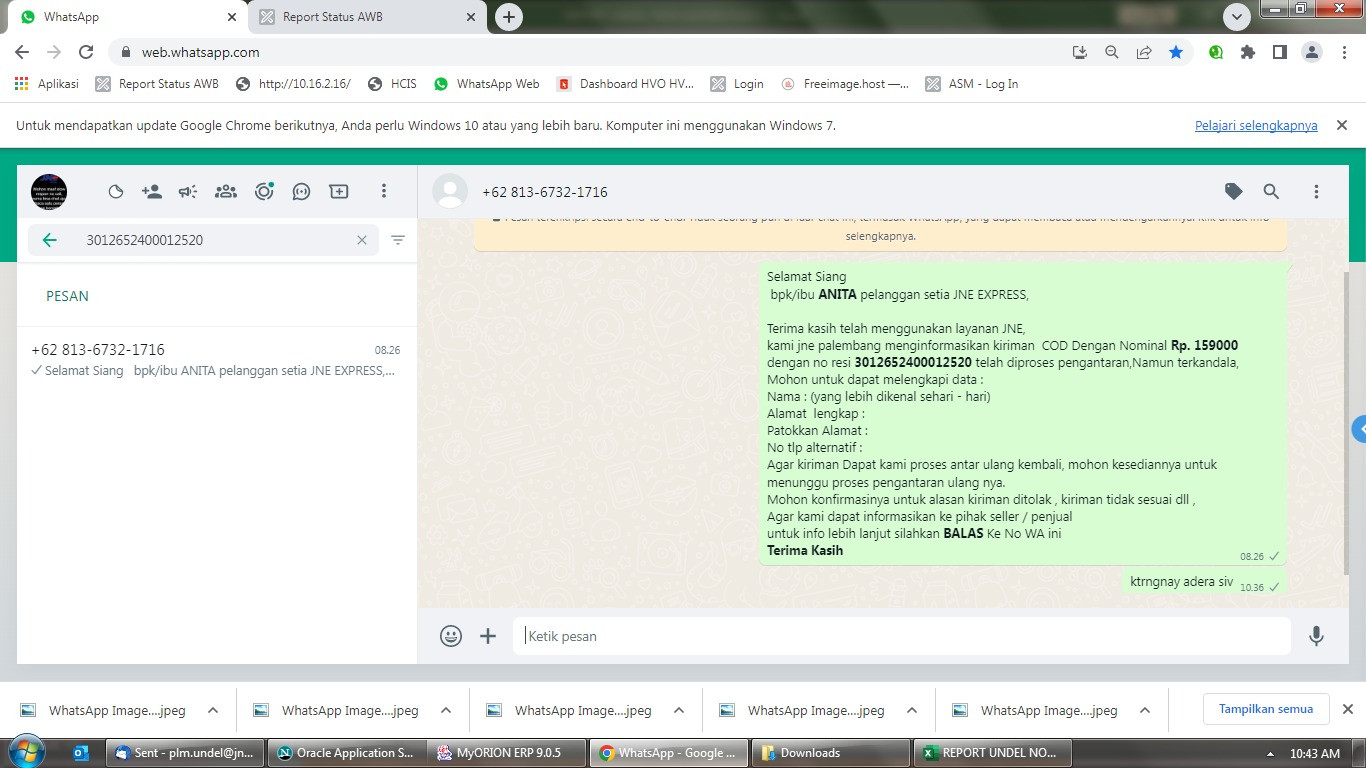Click the 'ktrngnay adera siv' message
The image size is (1366, 768).
point(1203,582)
